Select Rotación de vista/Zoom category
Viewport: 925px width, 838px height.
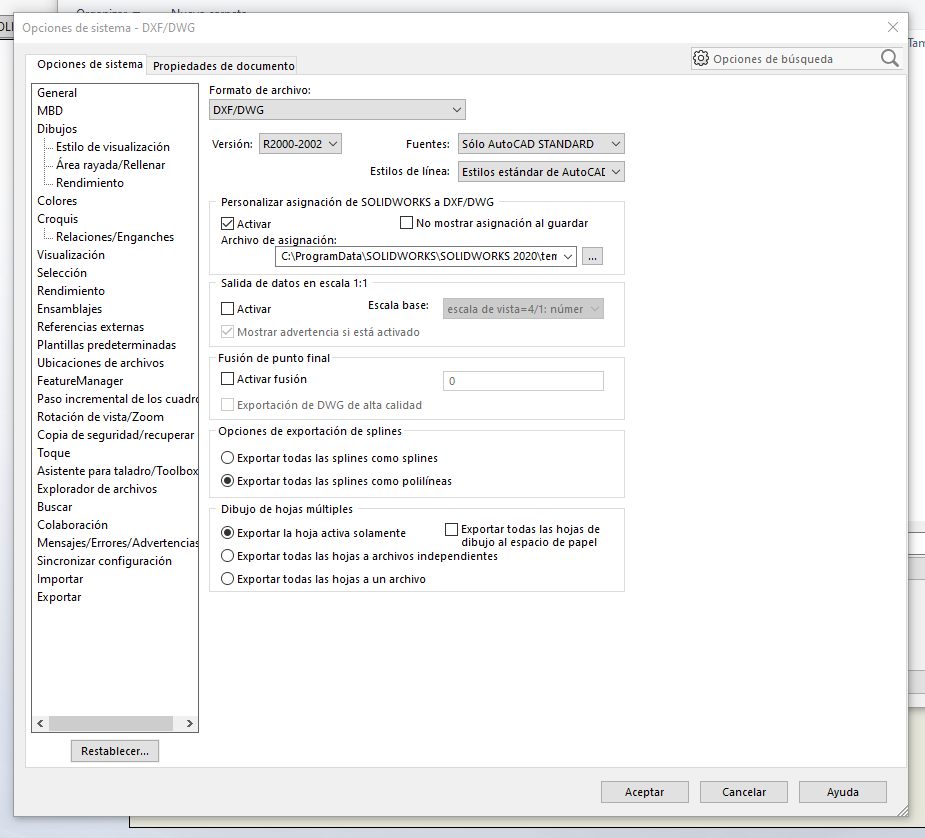coord(100,417)
